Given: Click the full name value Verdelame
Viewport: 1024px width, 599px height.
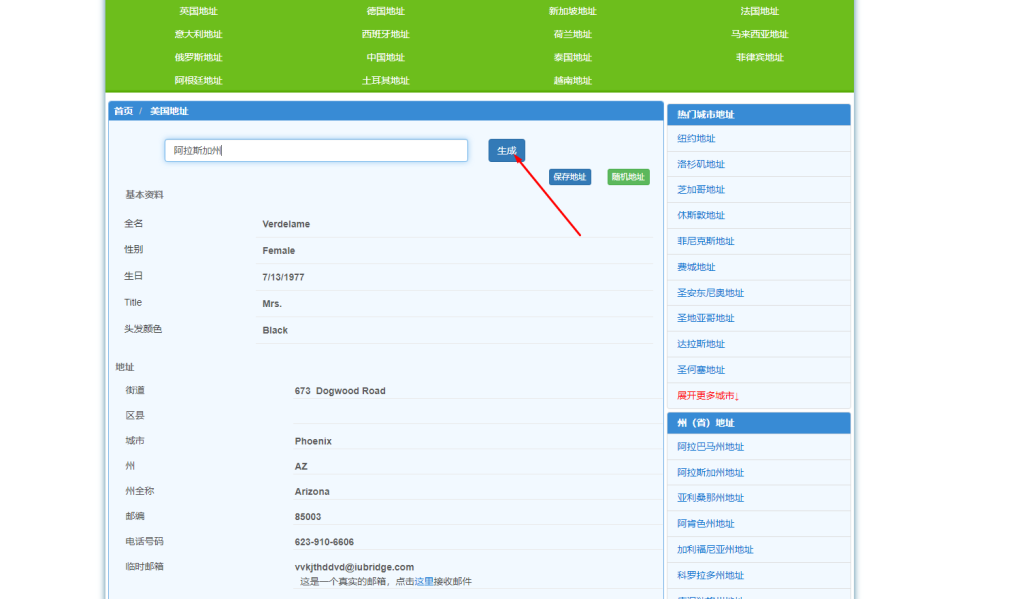Looking at the screenshot, I should [286, 224].
